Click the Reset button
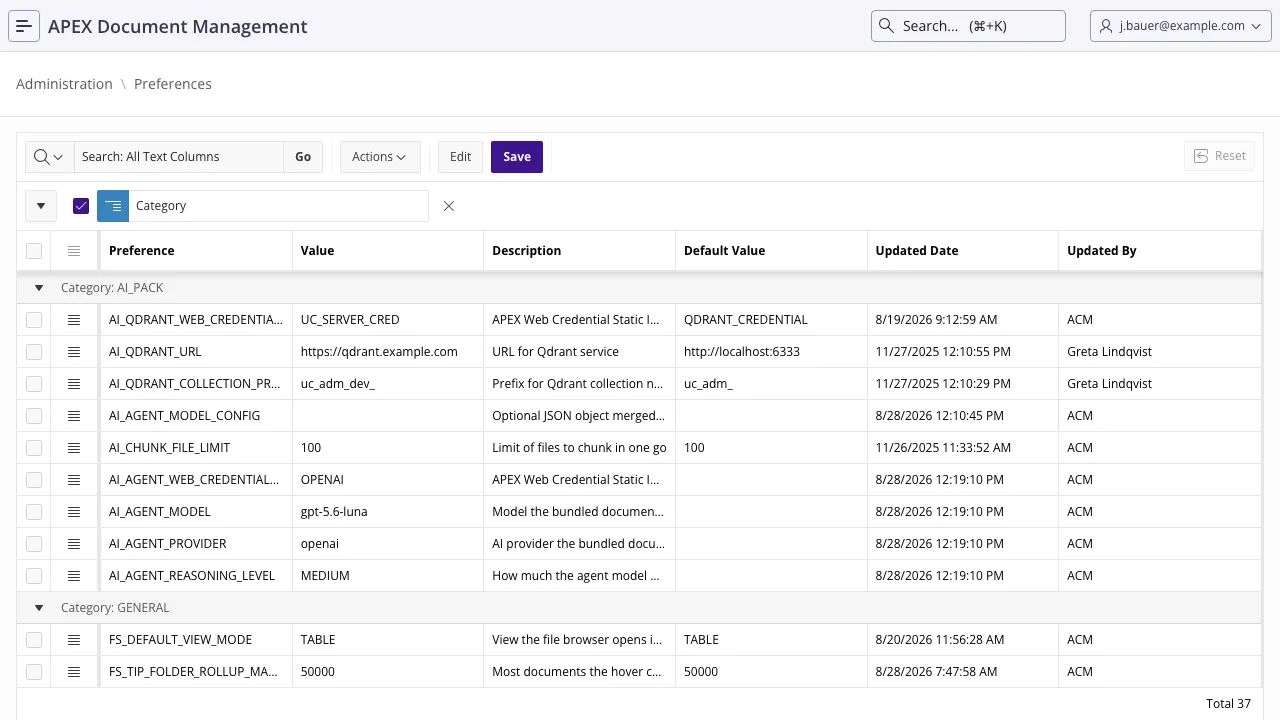 [x=1219, y=156]
